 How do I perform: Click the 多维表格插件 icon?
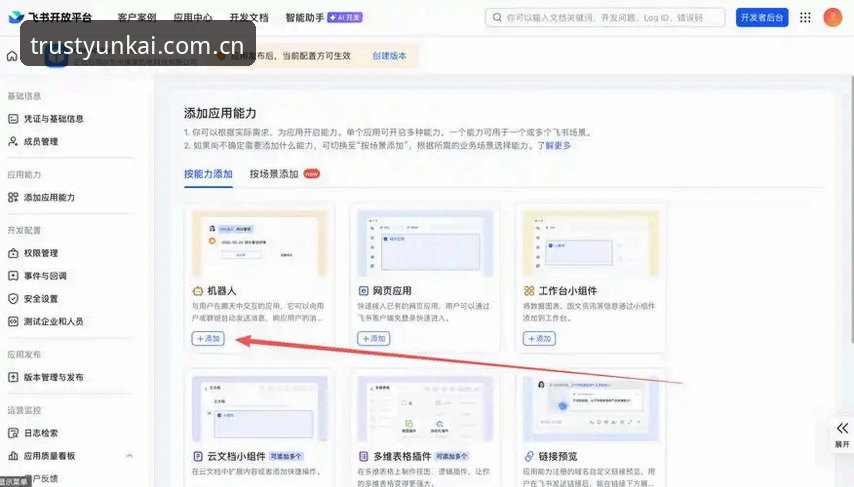363,456
